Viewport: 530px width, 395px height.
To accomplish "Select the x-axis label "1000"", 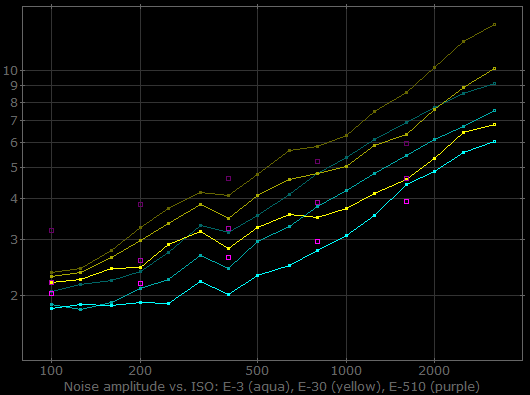I will point(346,371).
